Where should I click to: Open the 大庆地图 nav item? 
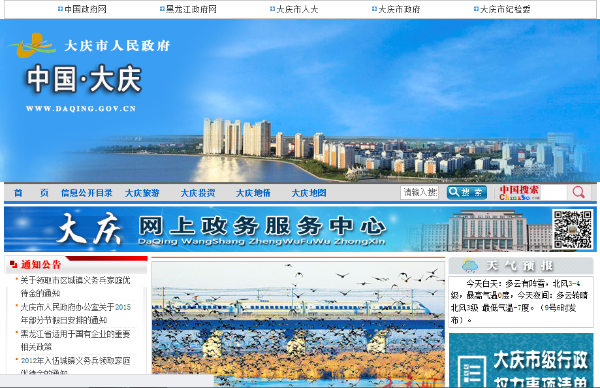[309, 193]
